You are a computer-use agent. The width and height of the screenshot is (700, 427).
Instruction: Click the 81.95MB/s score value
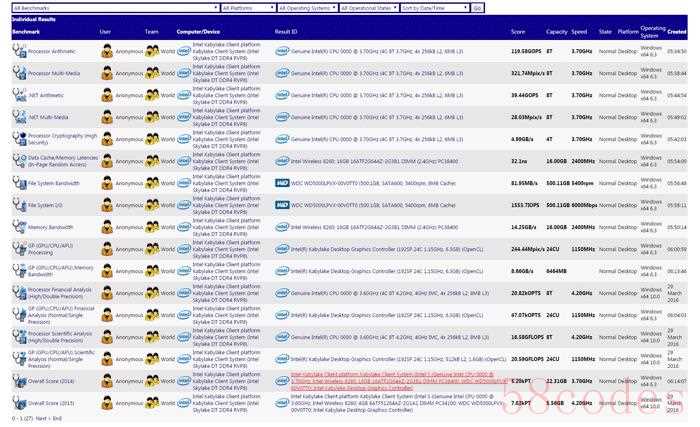tap(524, 183)
